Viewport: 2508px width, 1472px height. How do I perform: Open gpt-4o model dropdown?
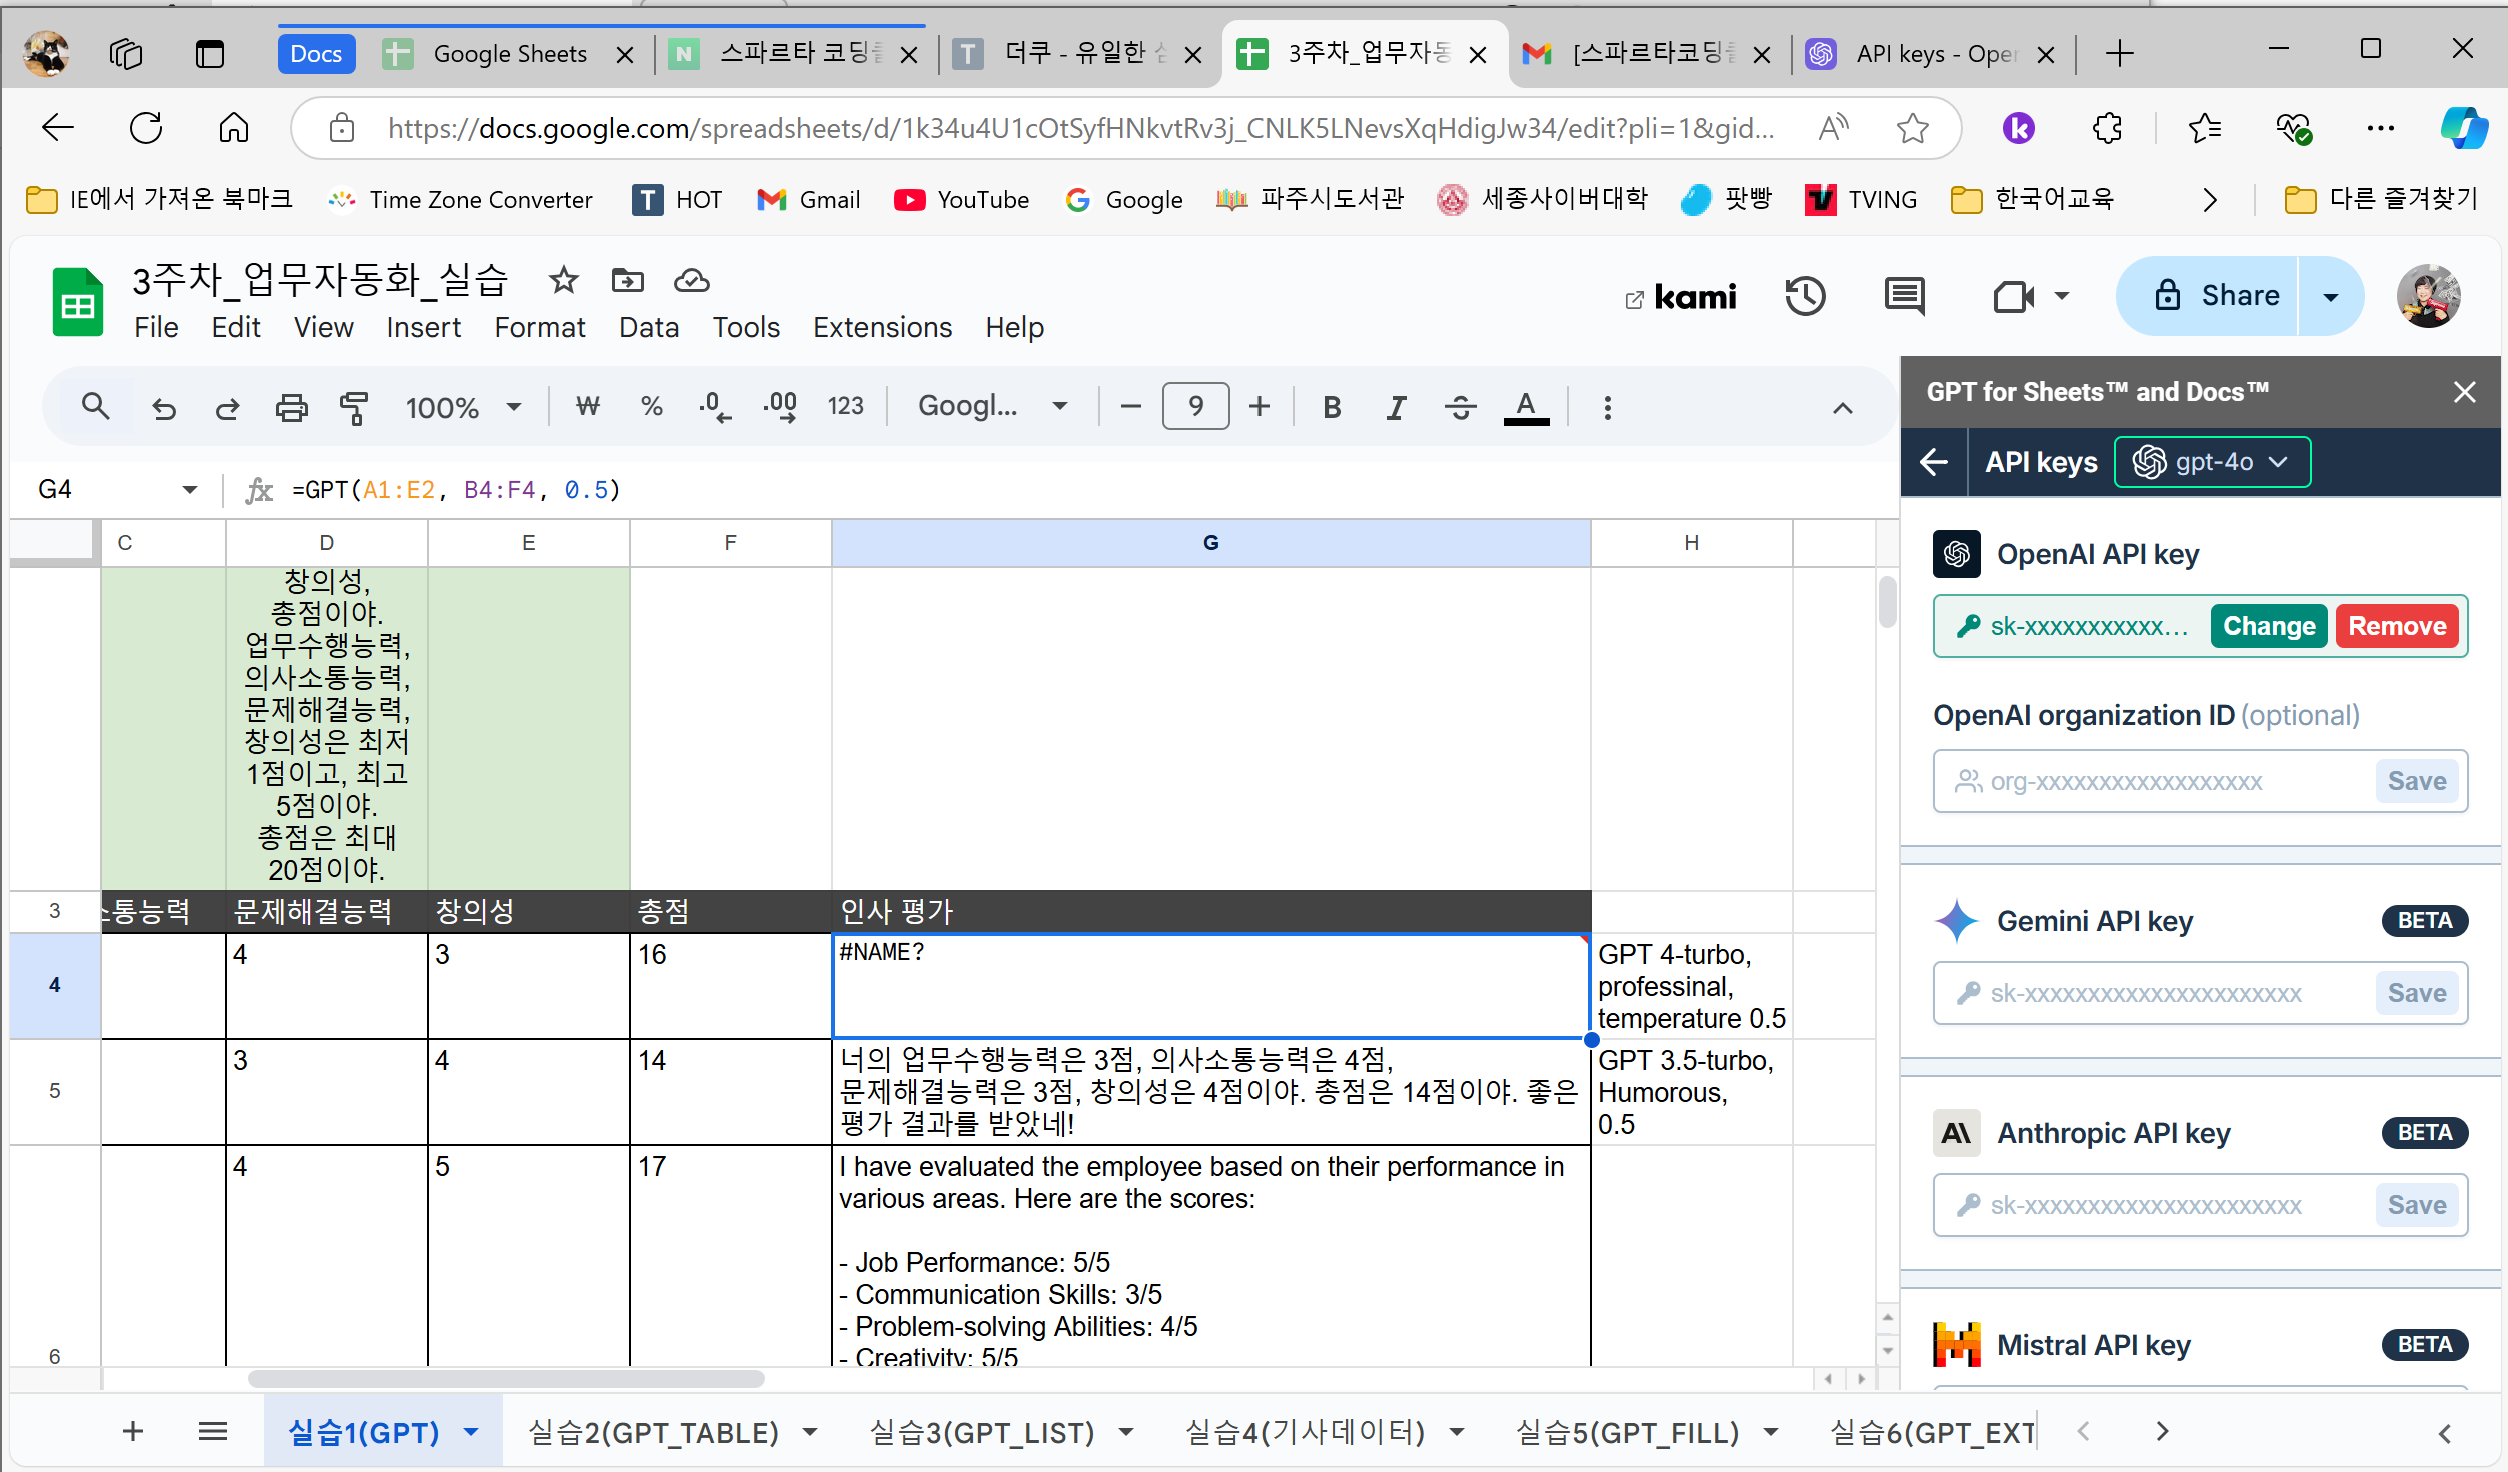coord(2212,462)
